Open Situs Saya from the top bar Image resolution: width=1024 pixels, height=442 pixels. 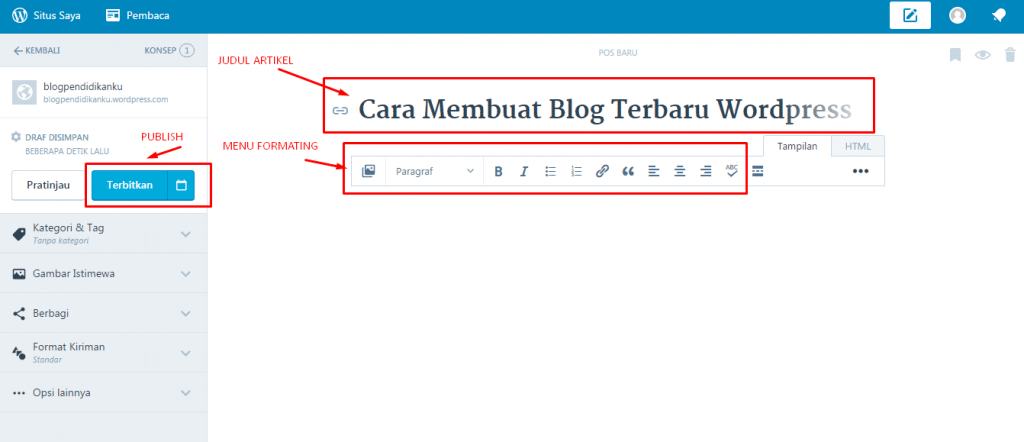click(46, 16)
